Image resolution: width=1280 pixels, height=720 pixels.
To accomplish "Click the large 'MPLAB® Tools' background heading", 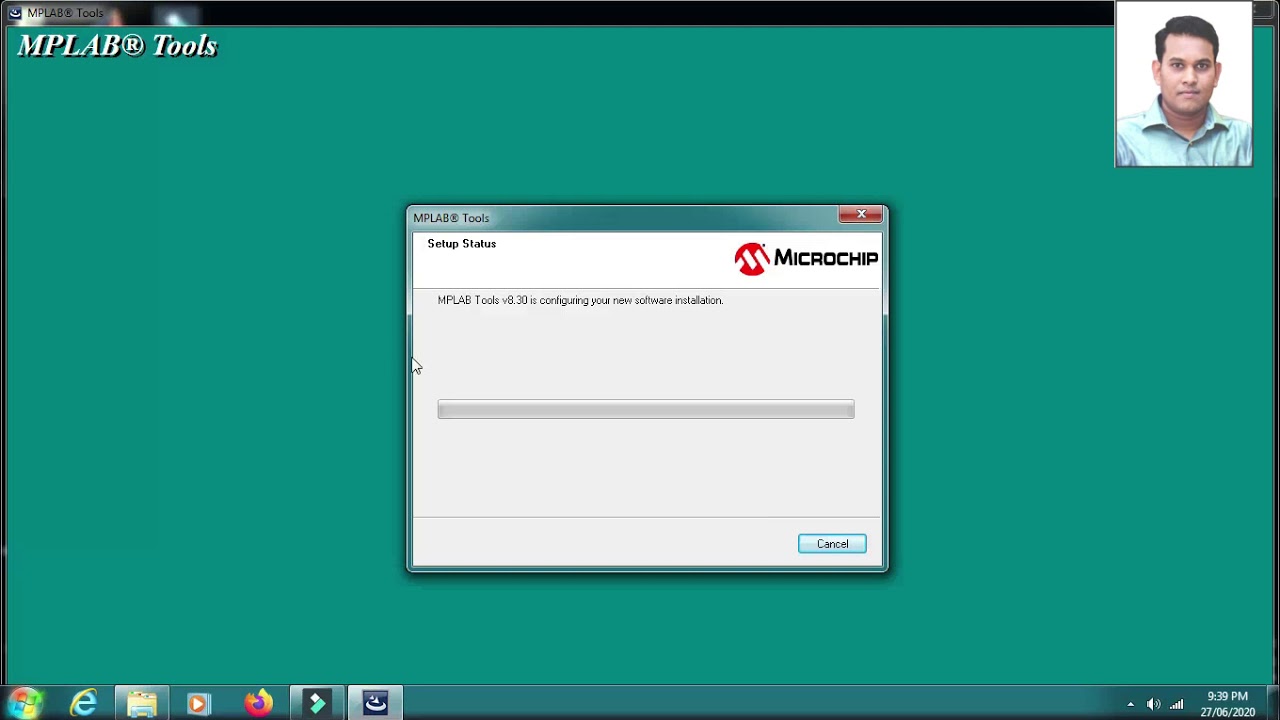I will point(117,46).
